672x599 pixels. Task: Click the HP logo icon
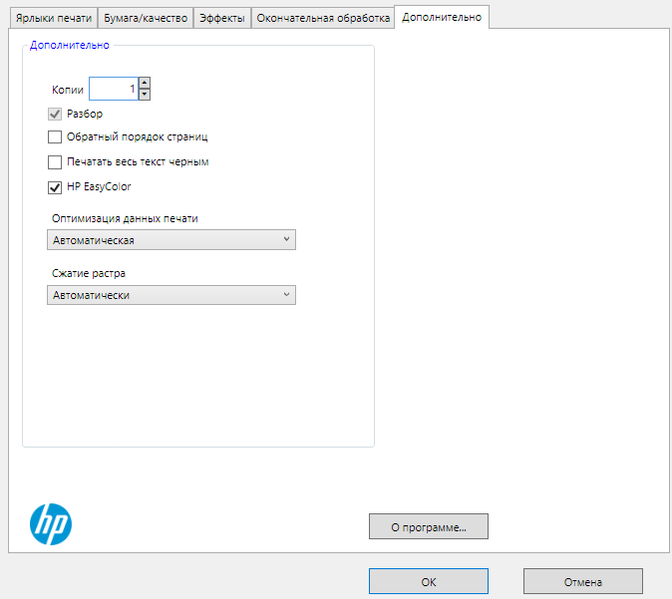click(x=51, y=523)
